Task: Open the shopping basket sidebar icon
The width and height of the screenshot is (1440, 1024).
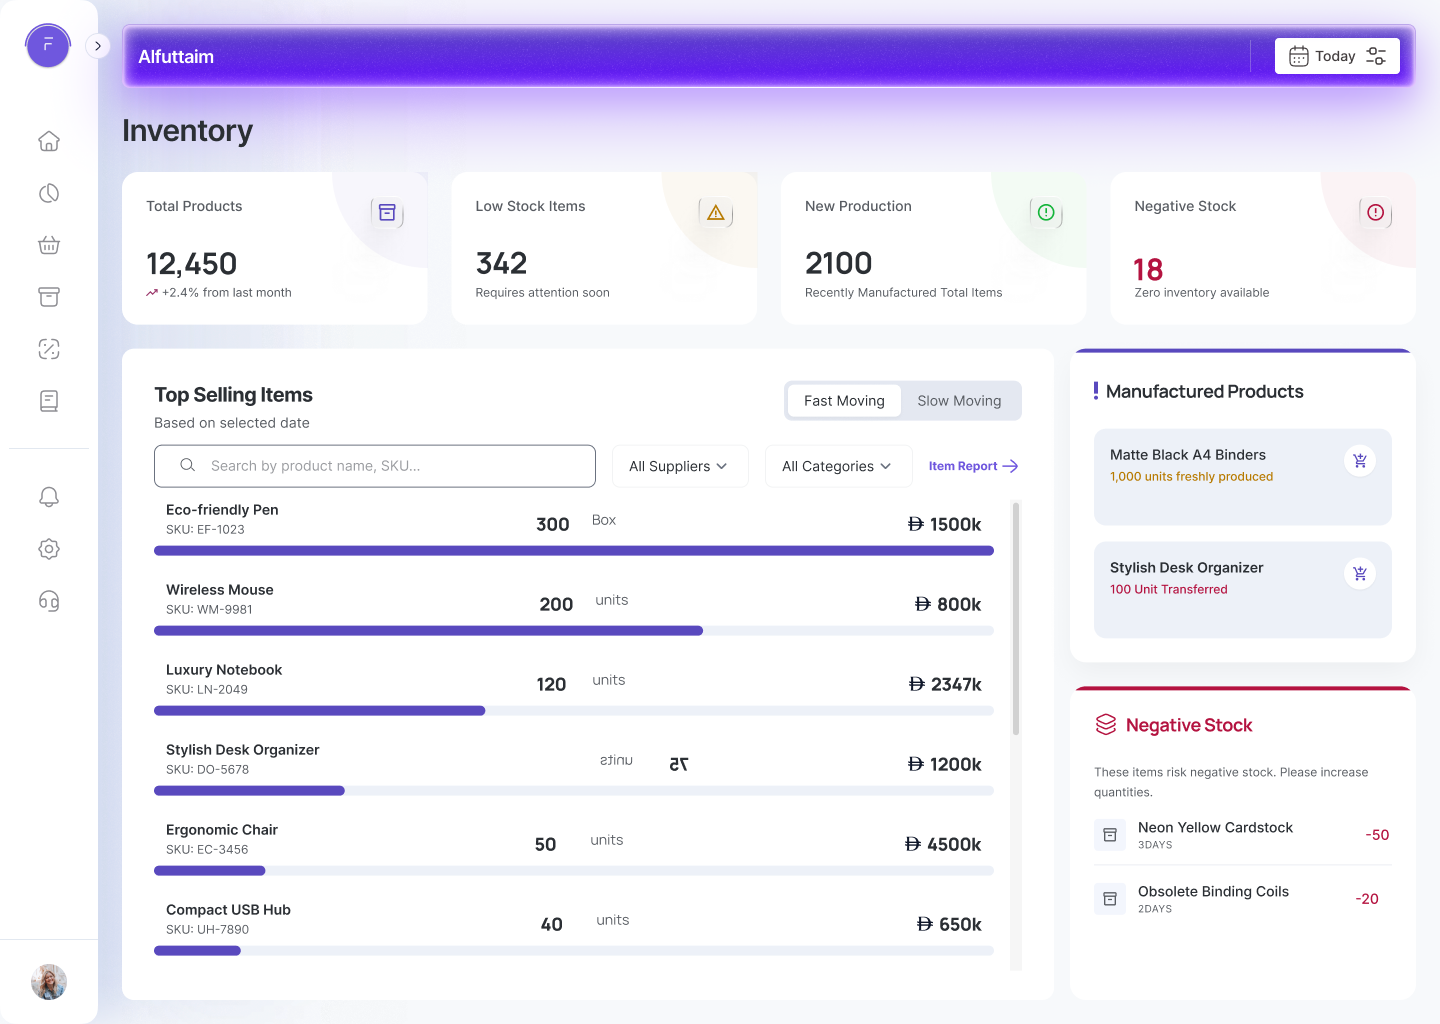Action: [49, 245]
